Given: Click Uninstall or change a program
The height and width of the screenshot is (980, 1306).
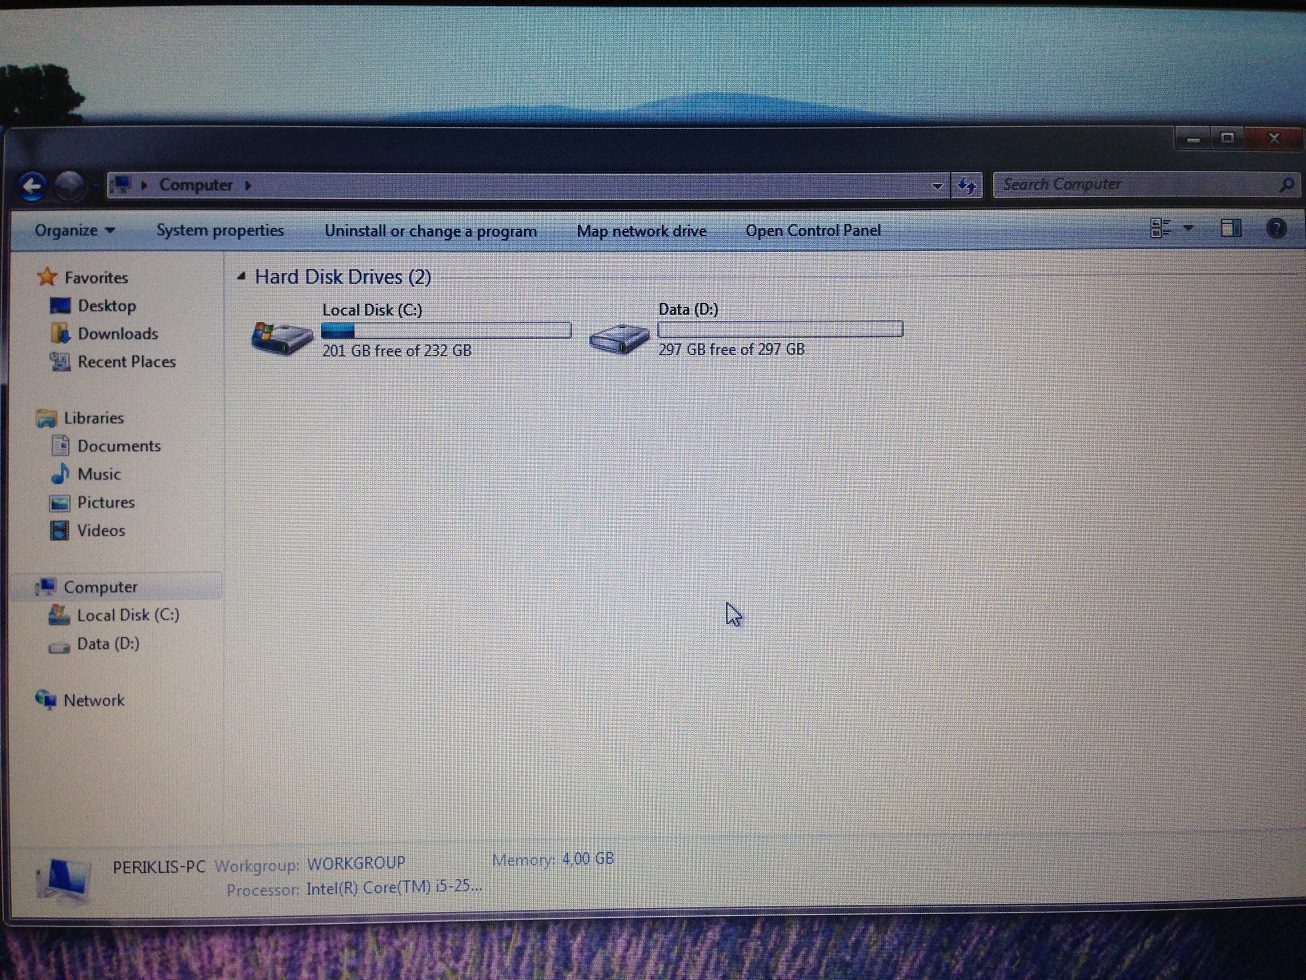Looking at the screenshot, I should [x=430, y=231].
